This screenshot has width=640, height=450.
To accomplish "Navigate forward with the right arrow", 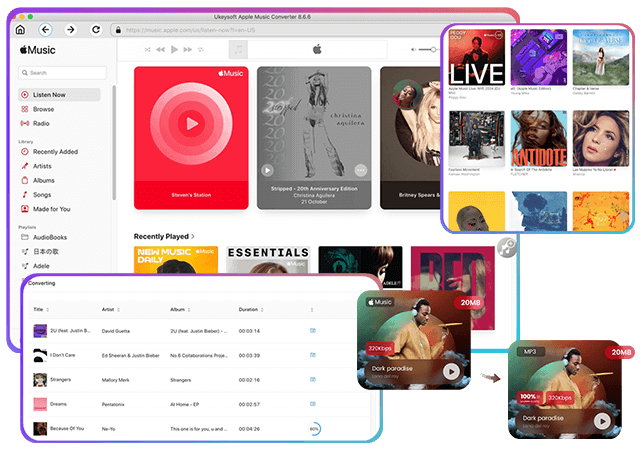I will [x=71, y=30].
